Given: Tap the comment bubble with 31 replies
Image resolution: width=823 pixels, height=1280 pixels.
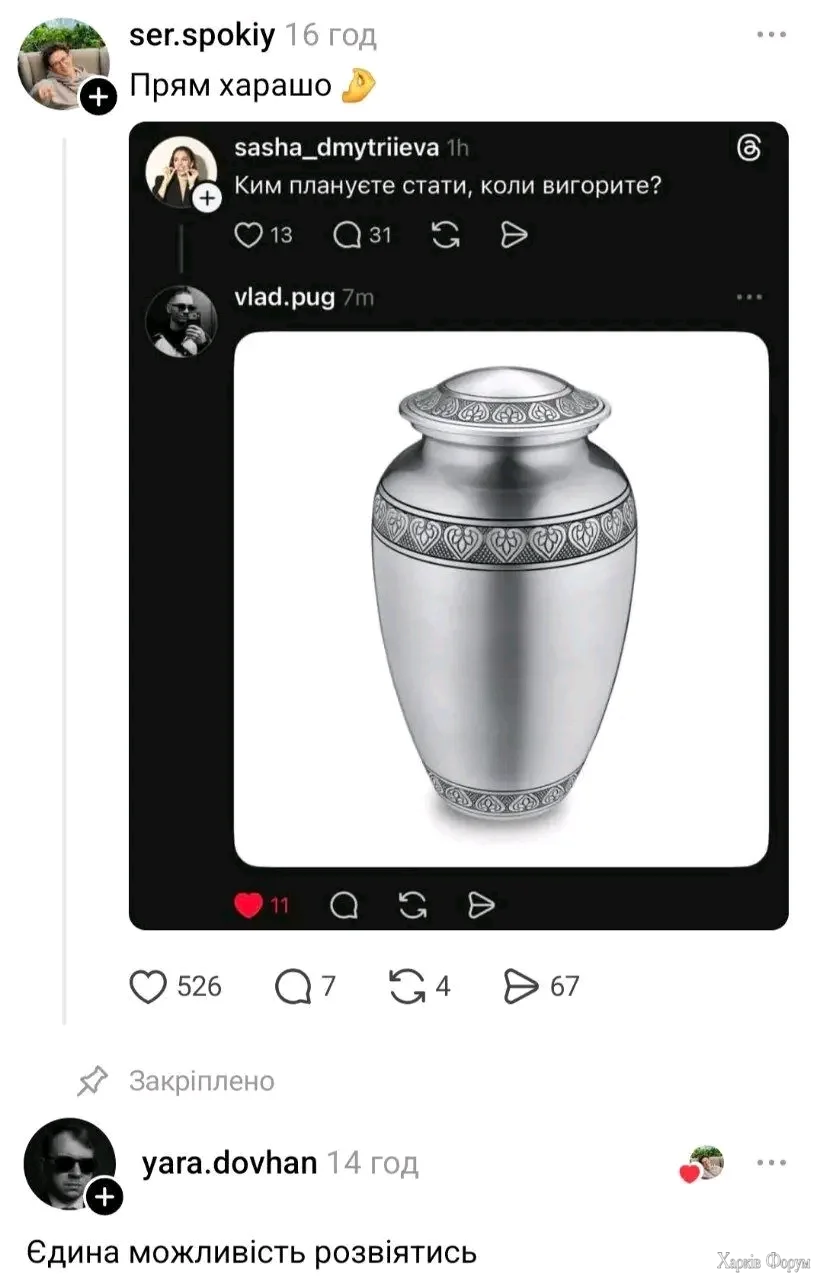Looking at the screenshot, I should pos(347,235).
